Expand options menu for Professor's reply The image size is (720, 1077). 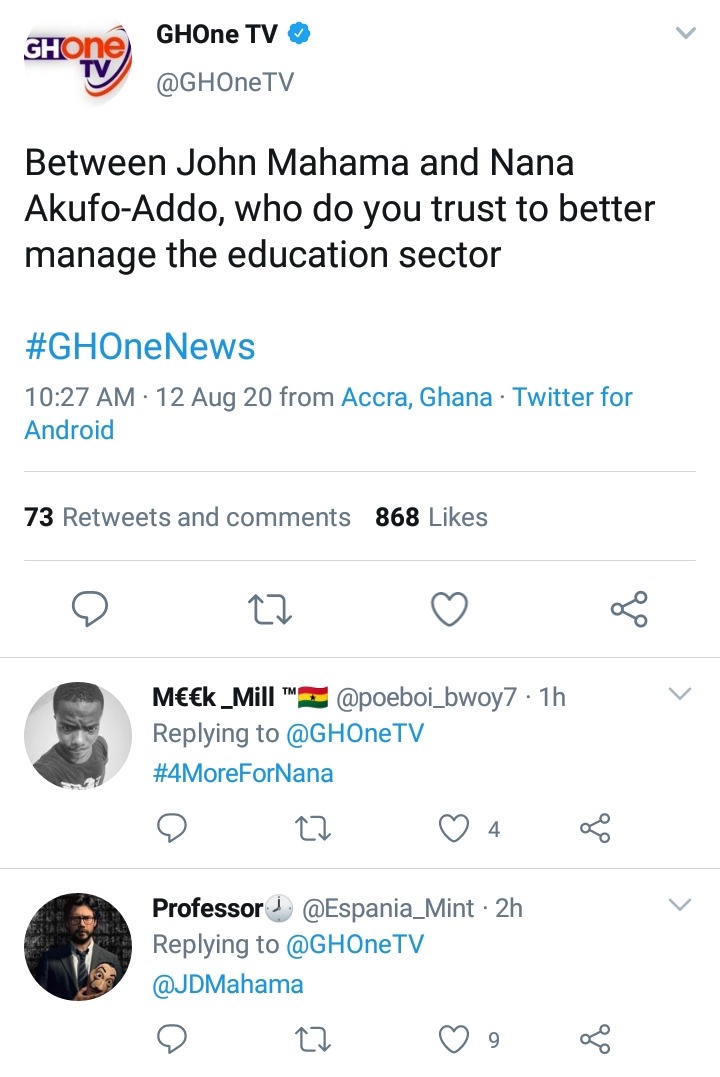pos(680,905)
